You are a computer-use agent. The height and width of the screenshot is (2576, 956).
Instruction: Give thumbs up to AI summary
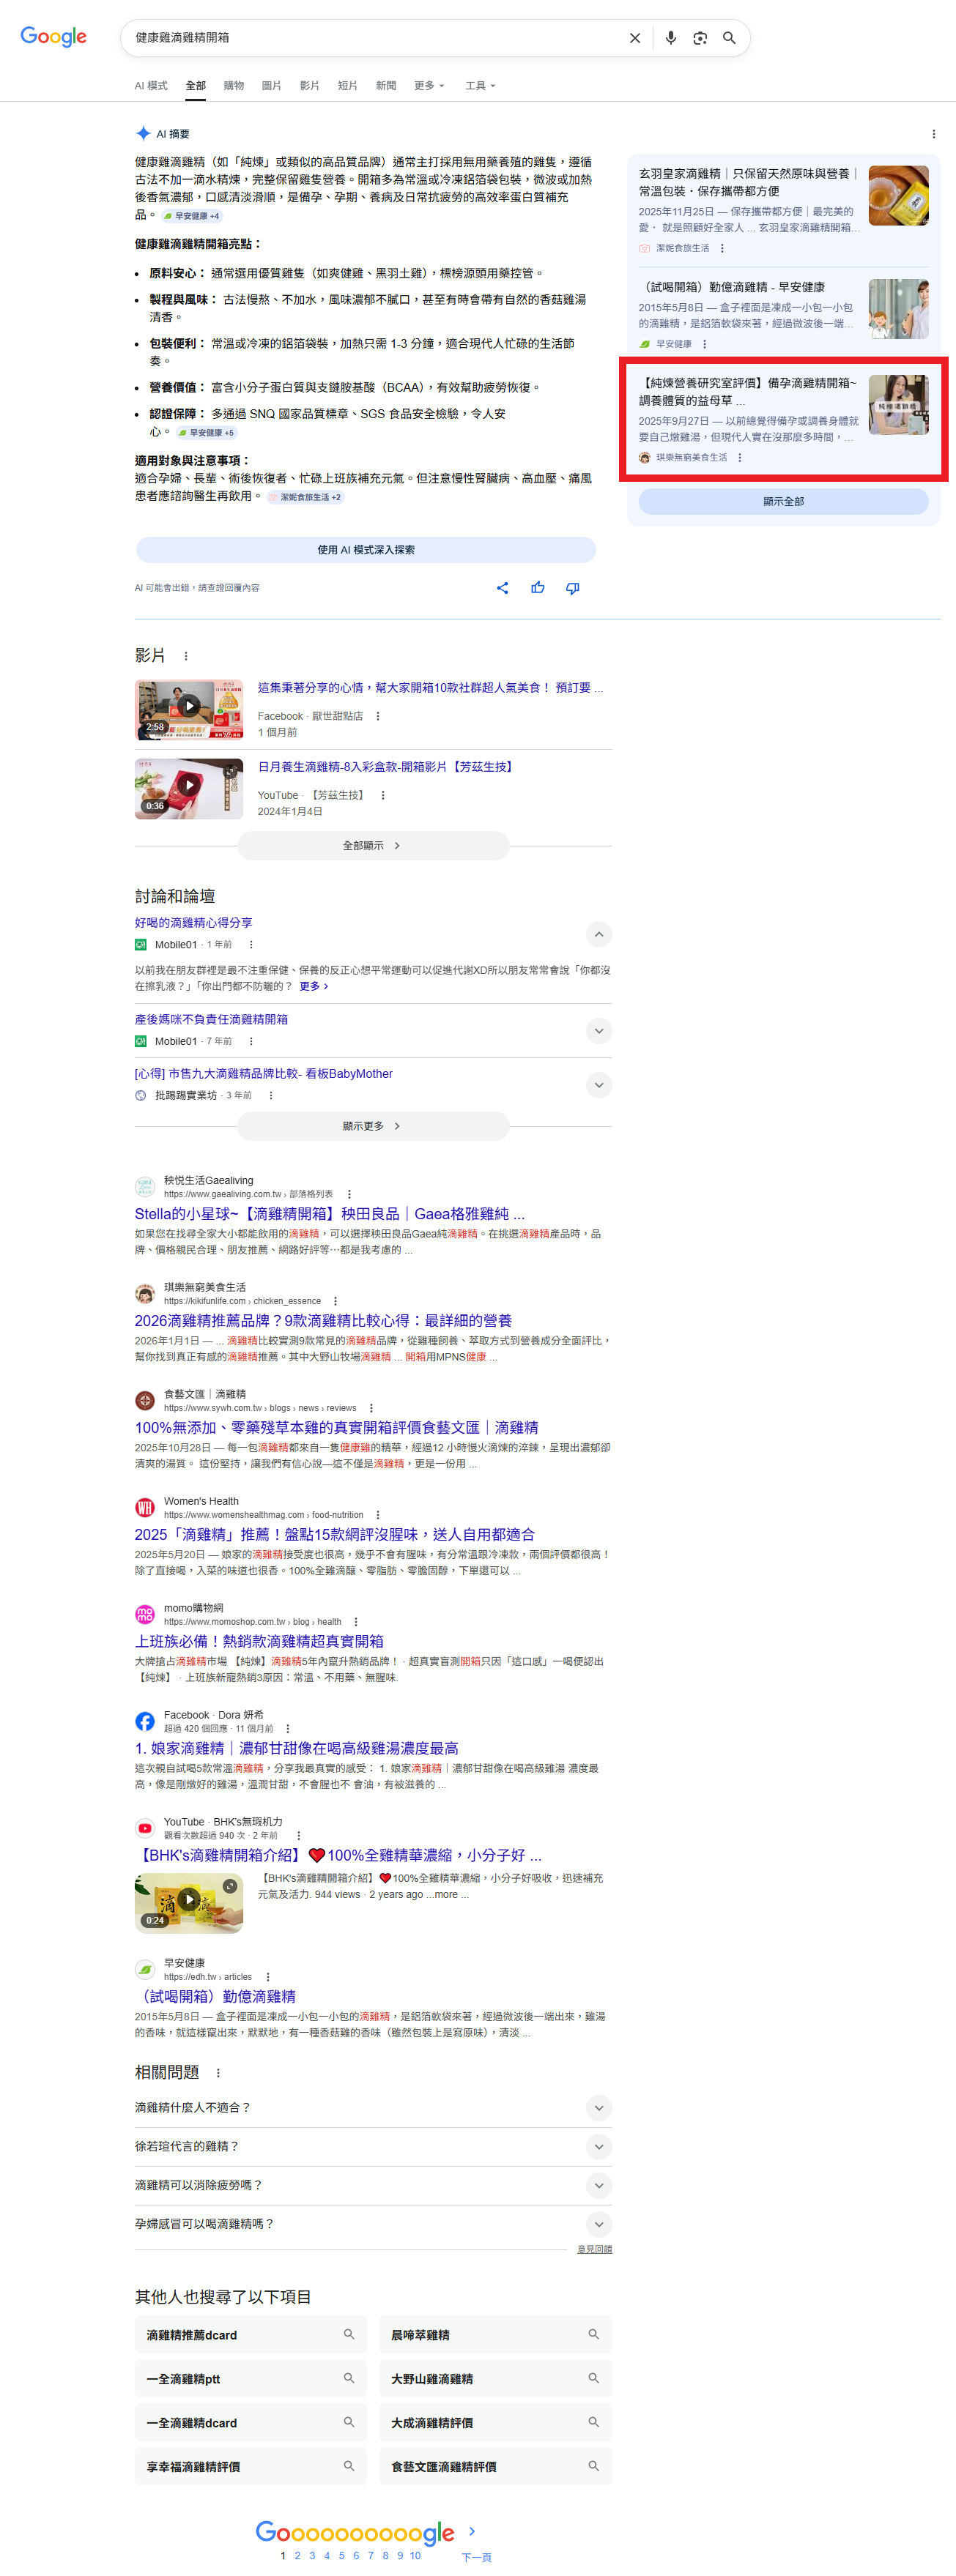[538, 588]
